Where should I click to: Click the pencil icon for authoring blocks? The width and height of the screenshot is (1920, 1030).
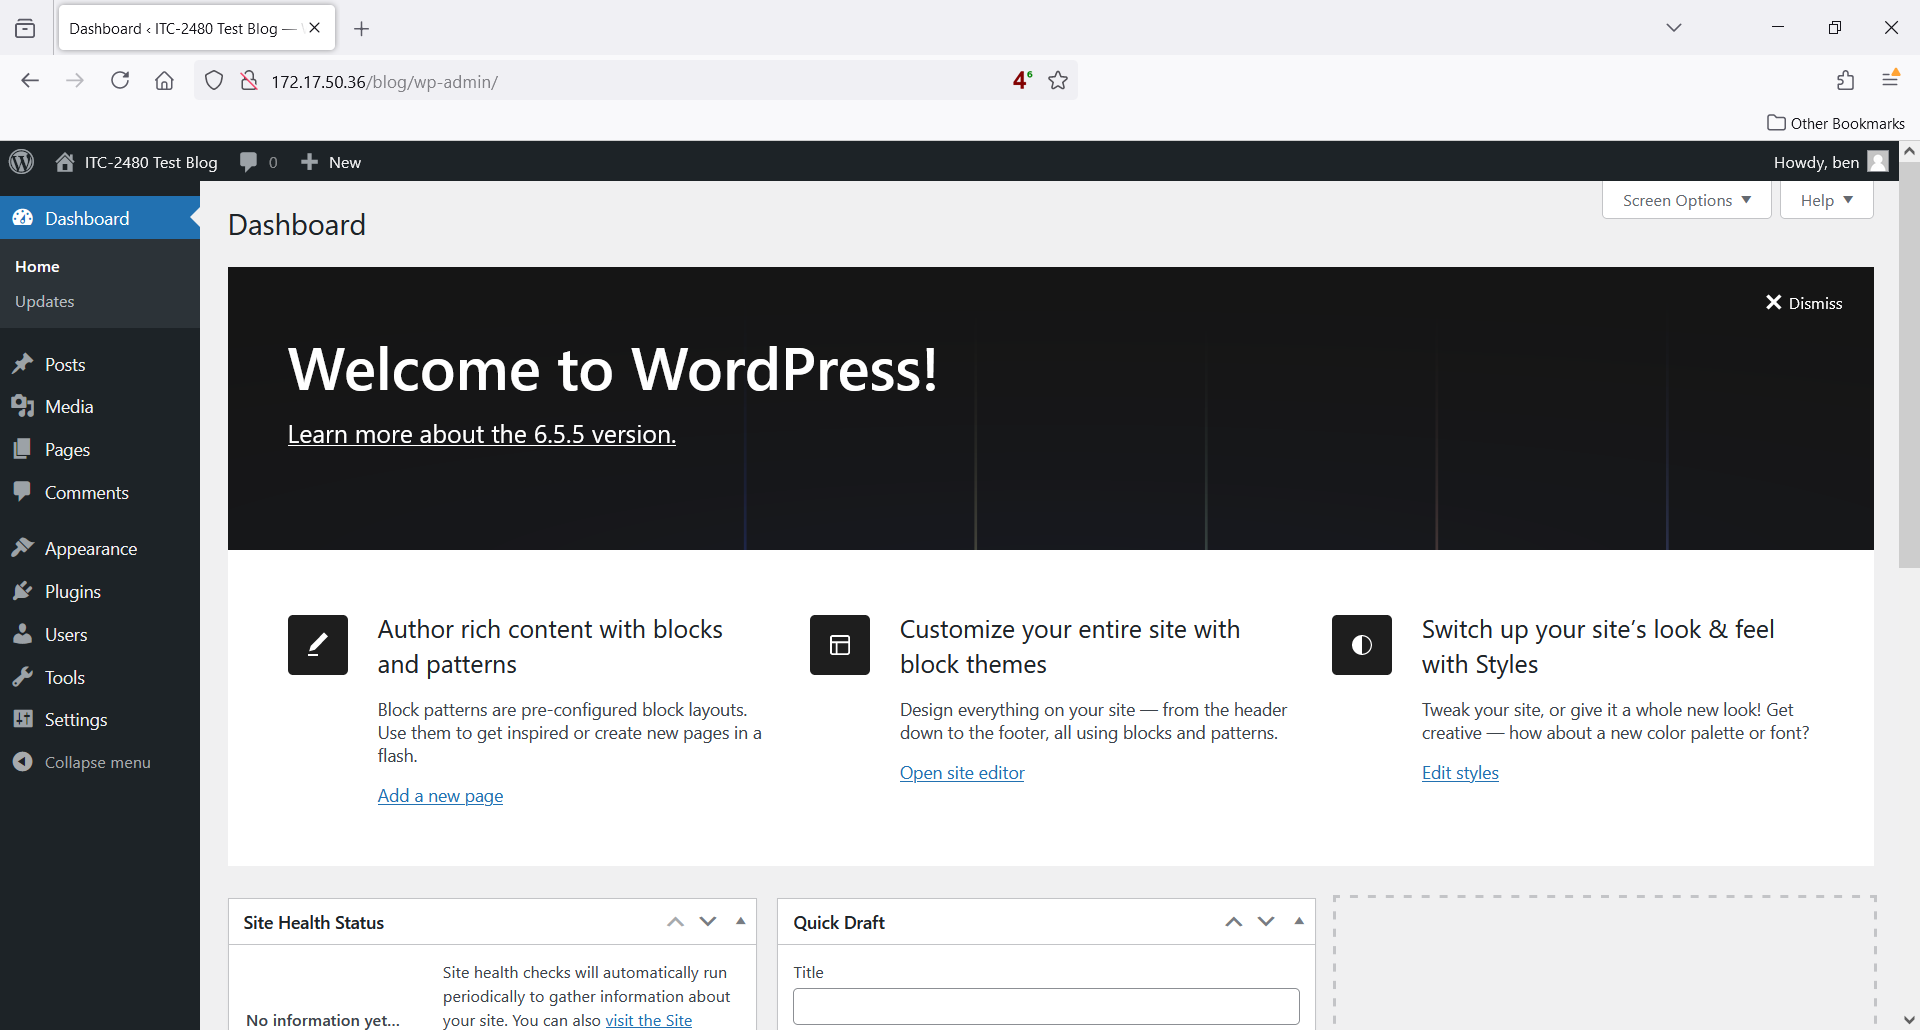(318, 645)
